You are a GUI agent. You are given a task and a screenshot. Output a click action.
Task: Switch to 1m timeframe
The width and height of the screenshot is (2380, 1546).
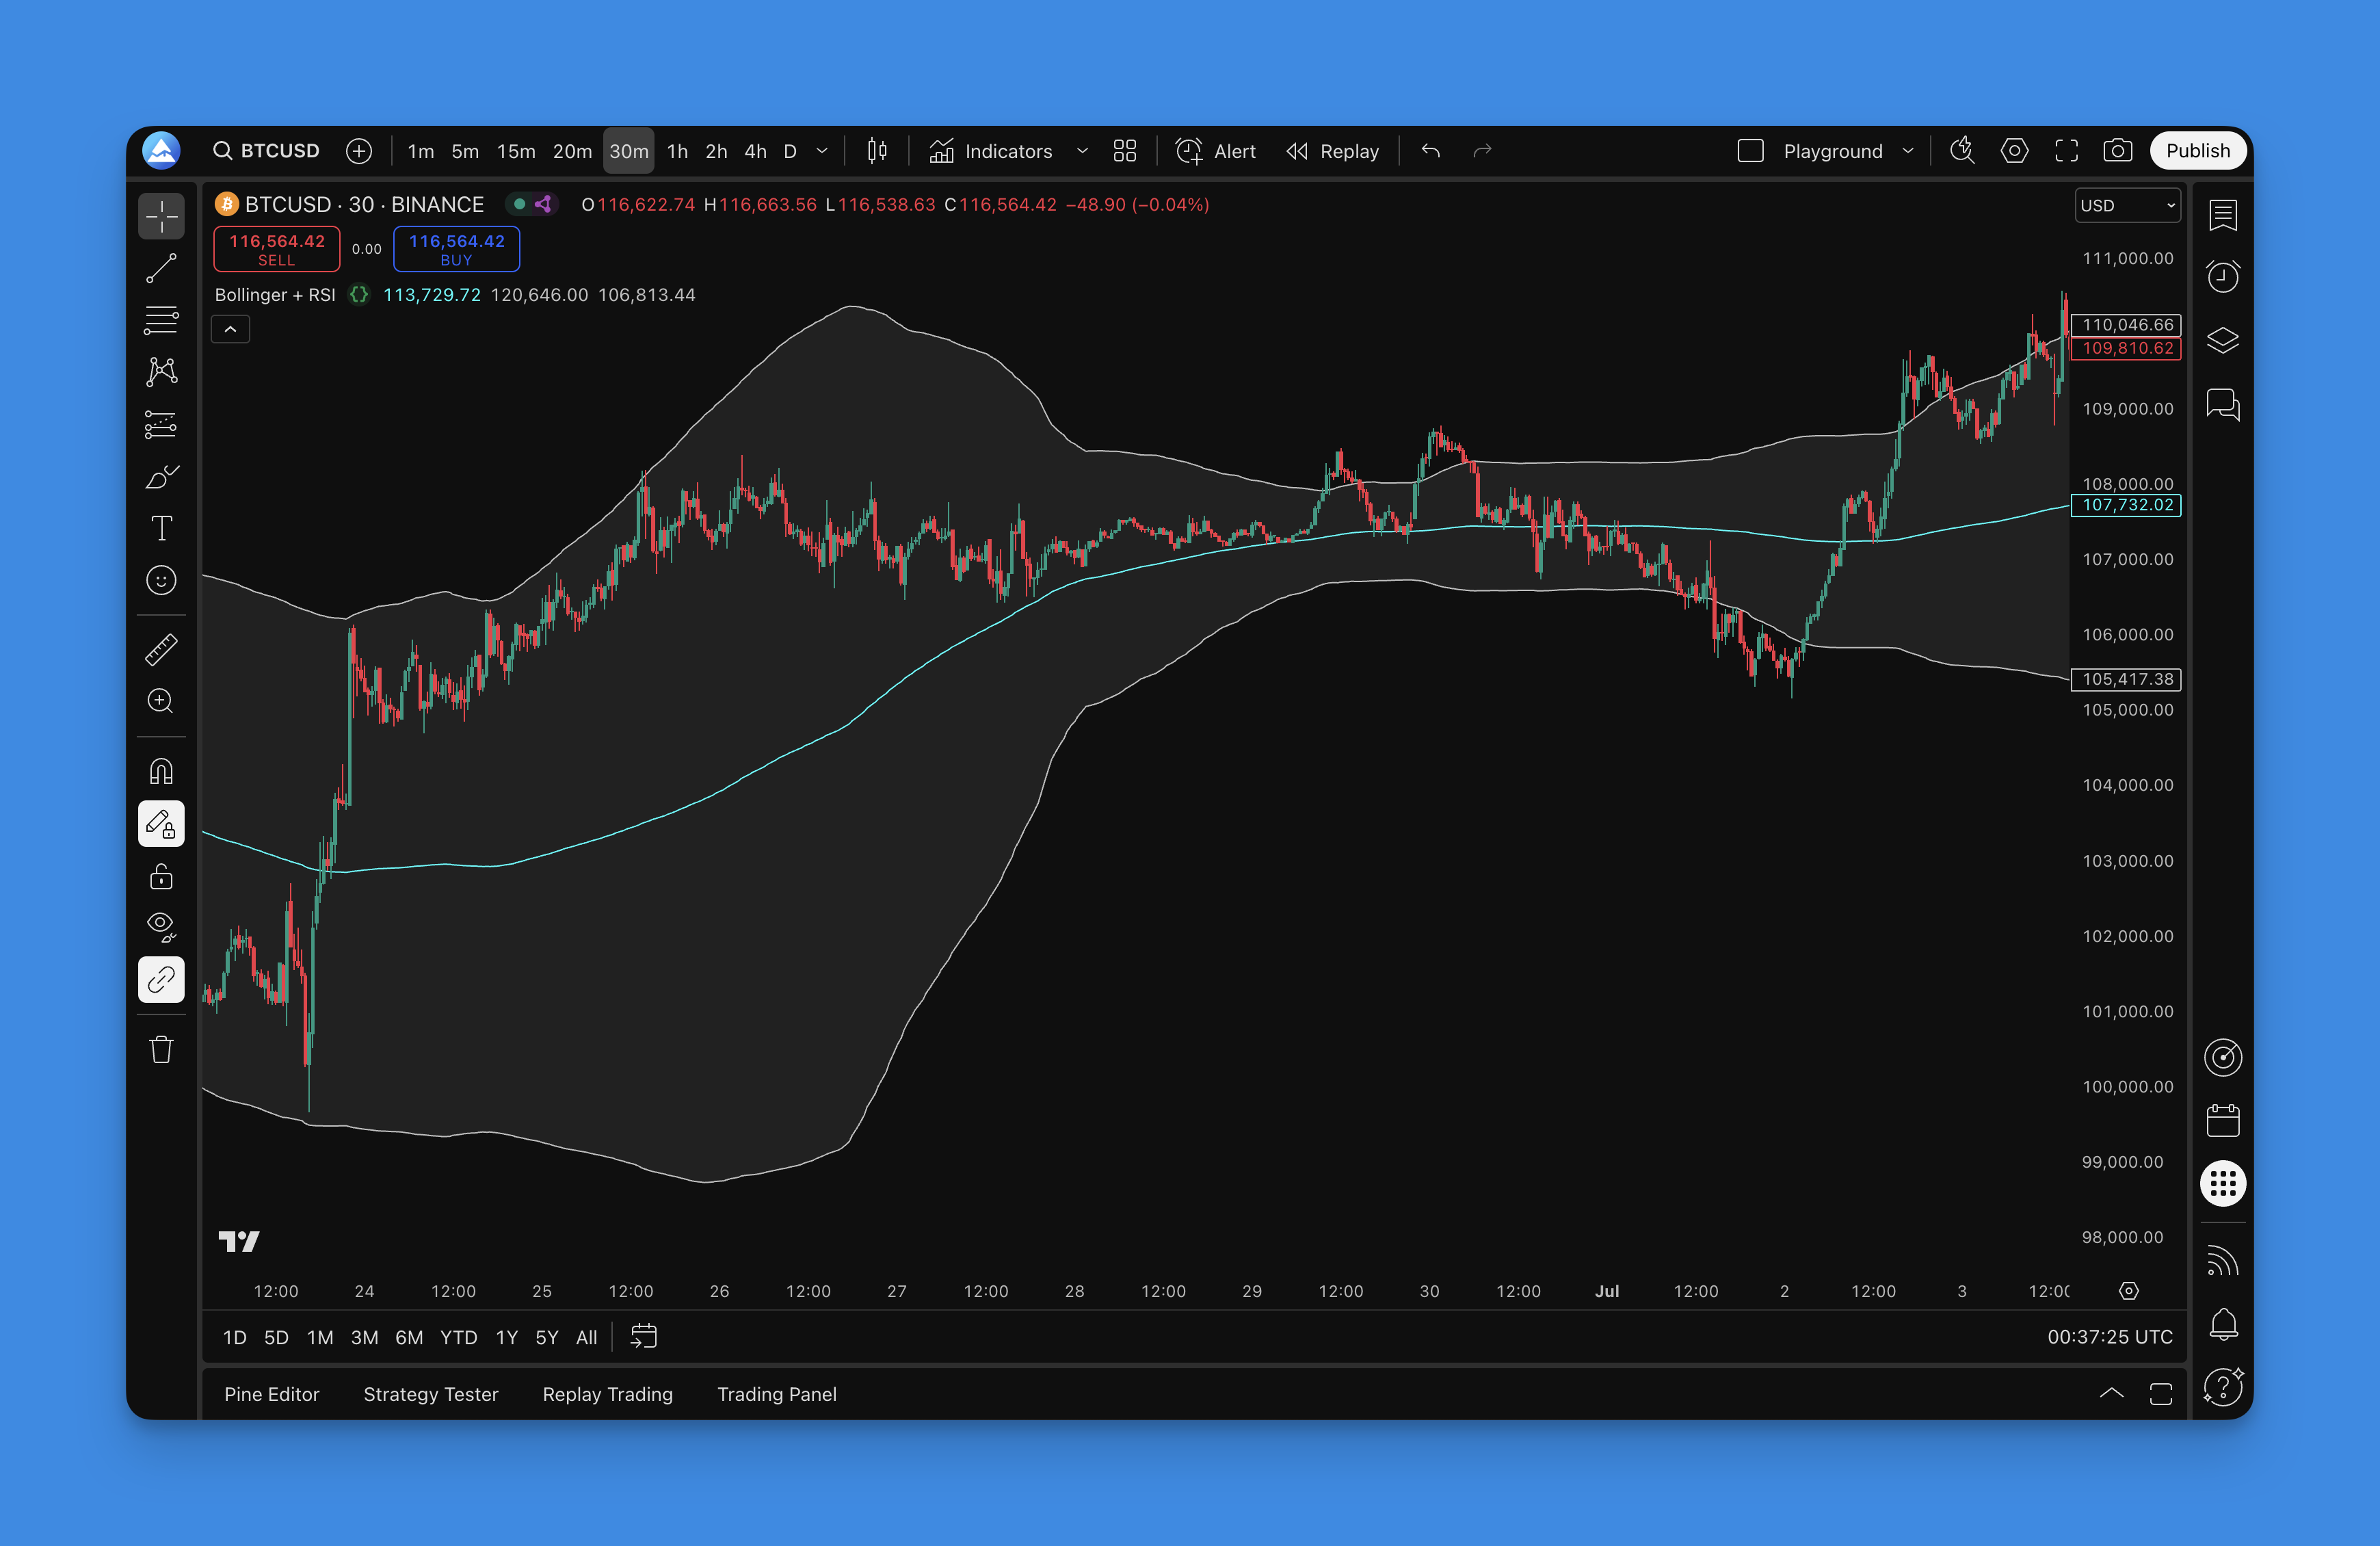[421, 151]
